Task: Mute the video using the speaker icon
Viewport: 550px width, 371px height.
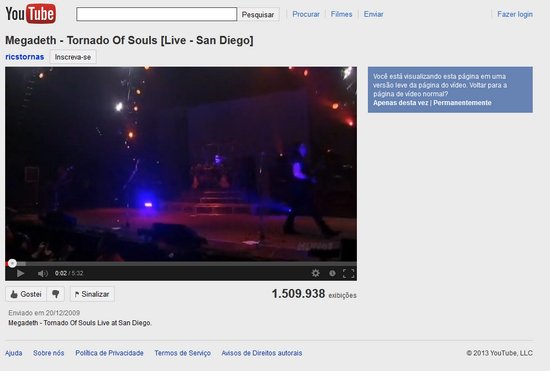Action: 43,273
